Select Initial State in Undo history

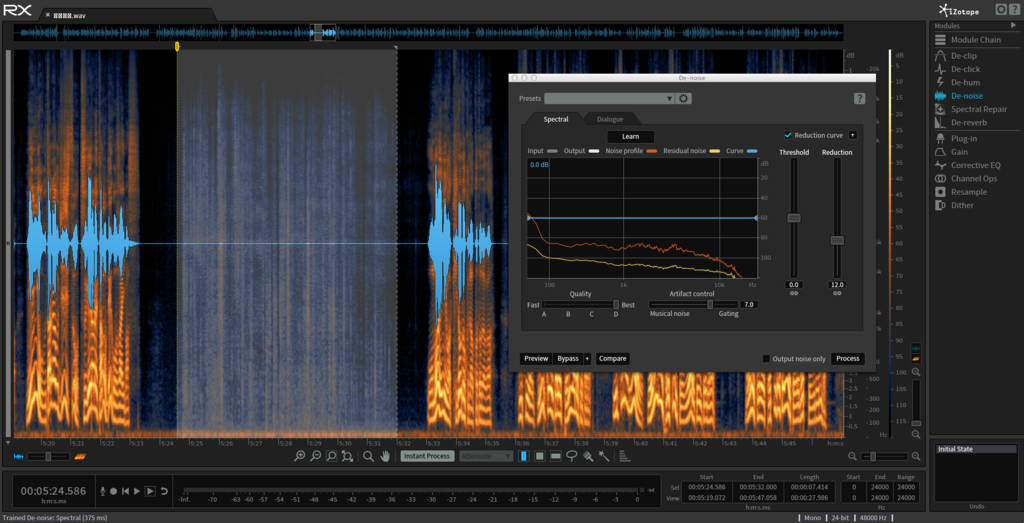click(x=976, y=449)
